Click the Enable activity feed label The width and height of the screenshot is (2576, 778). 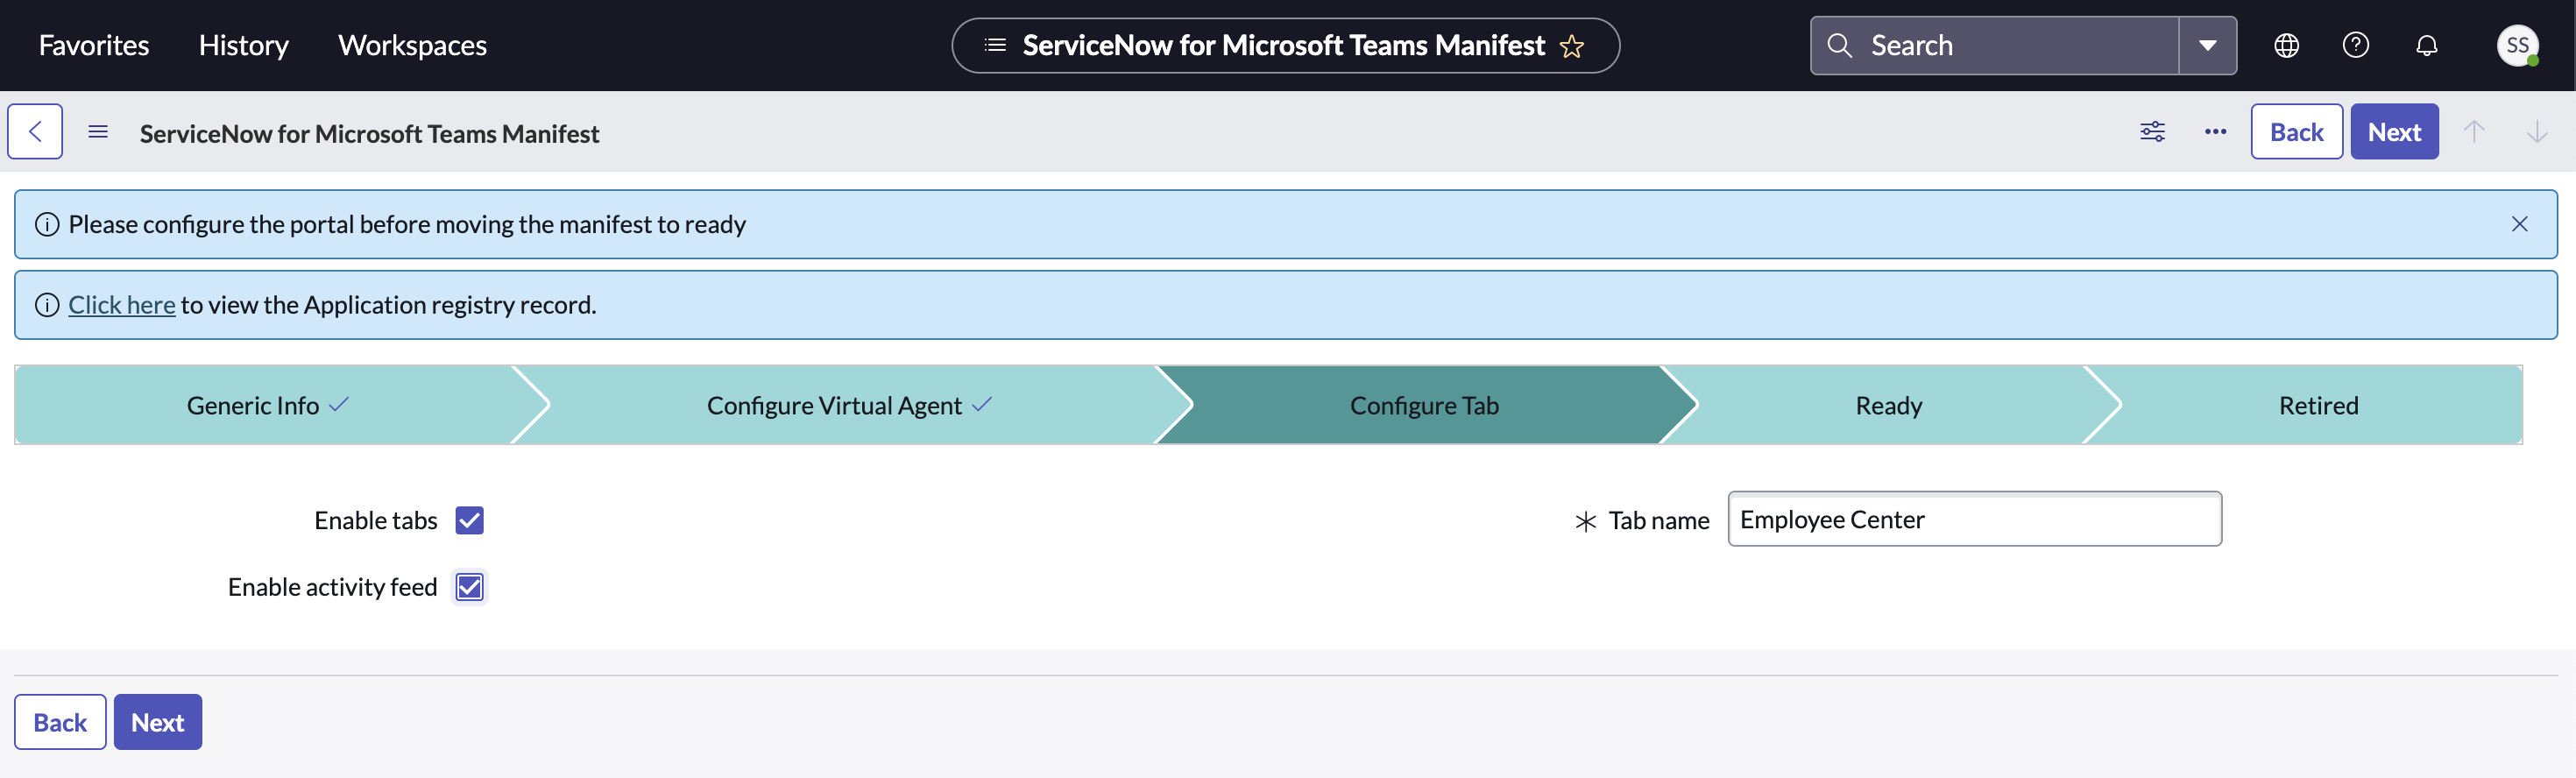(x=332, y=587)
